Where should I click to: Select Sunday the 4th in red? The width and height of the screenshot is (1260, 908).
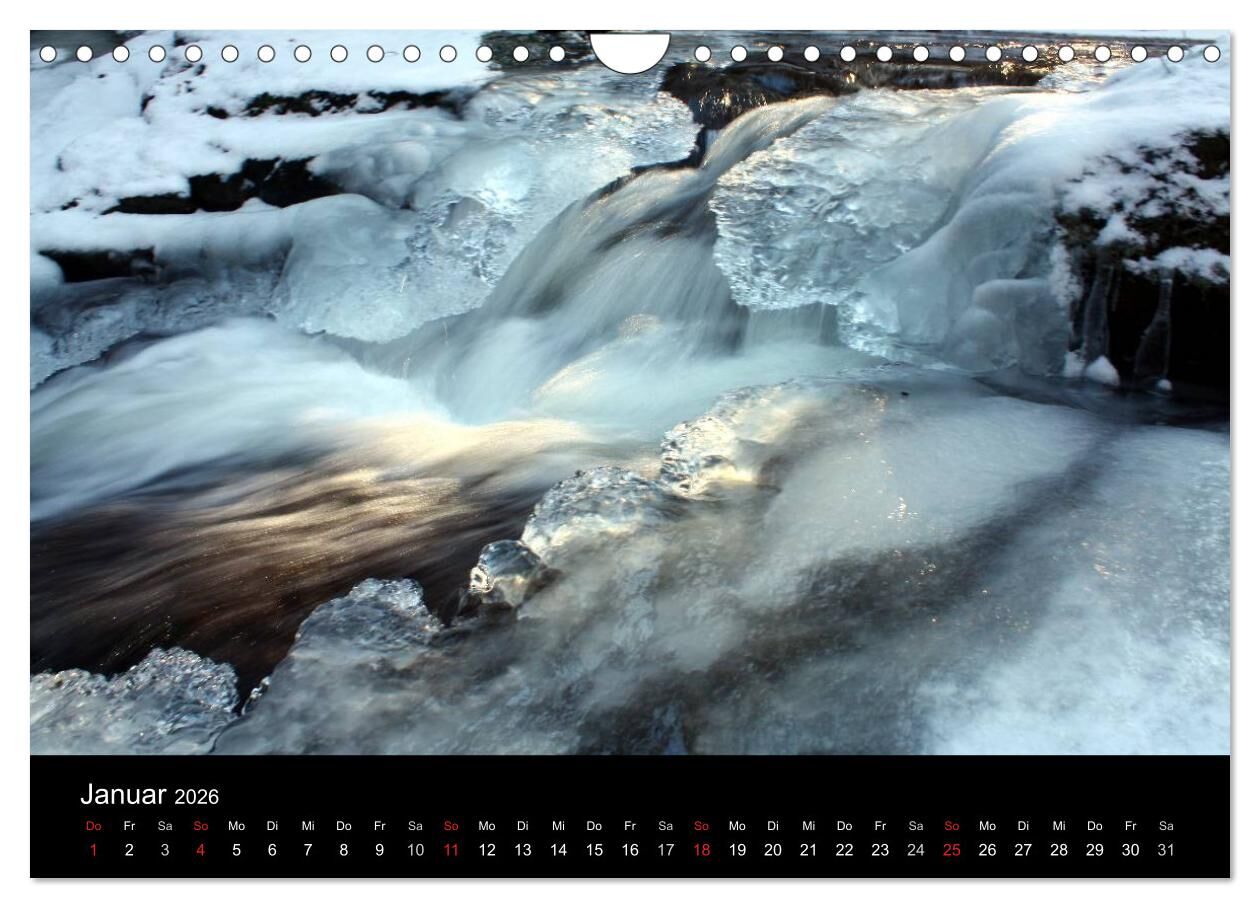[x=201, y=850]
